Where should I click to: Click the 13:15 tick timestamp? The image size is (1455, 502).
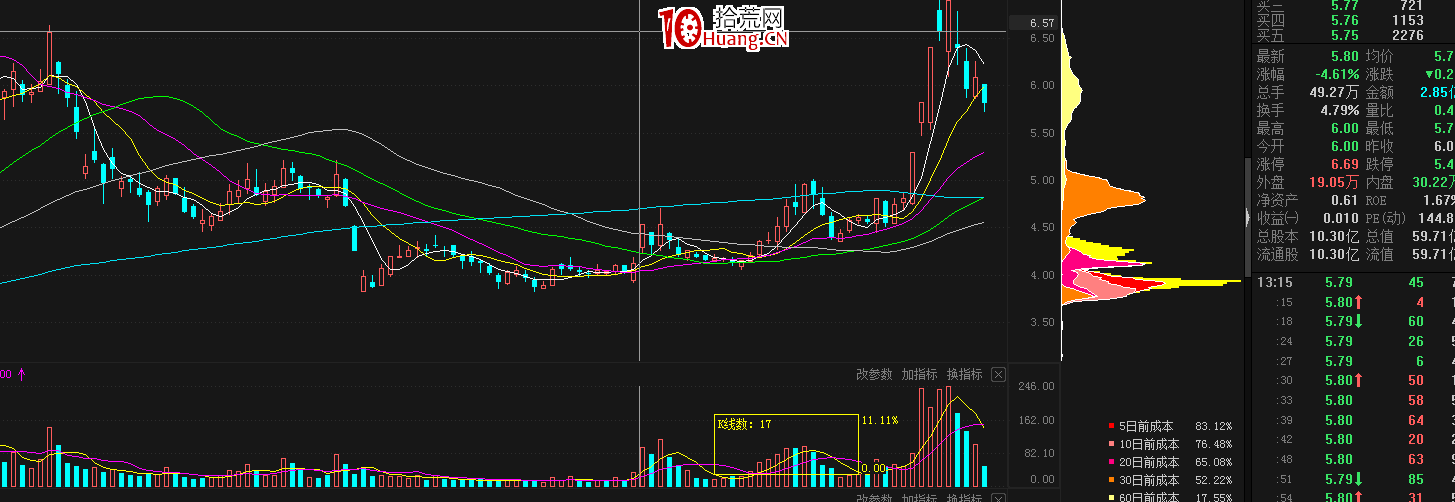1275,283
